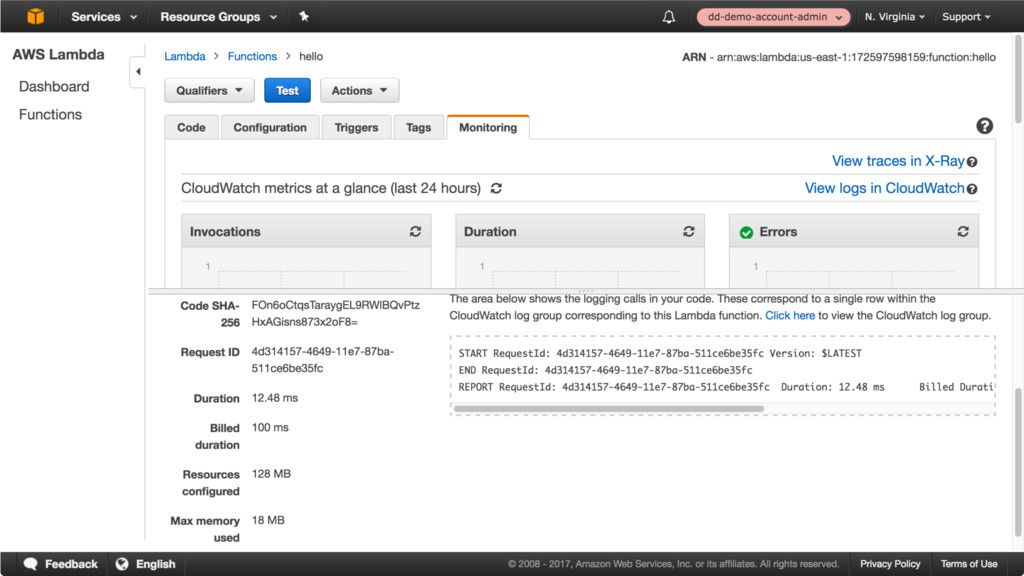Screen dimensions: 1024x576
Task: Run the function with the Test button
Action: click(287, 91)
